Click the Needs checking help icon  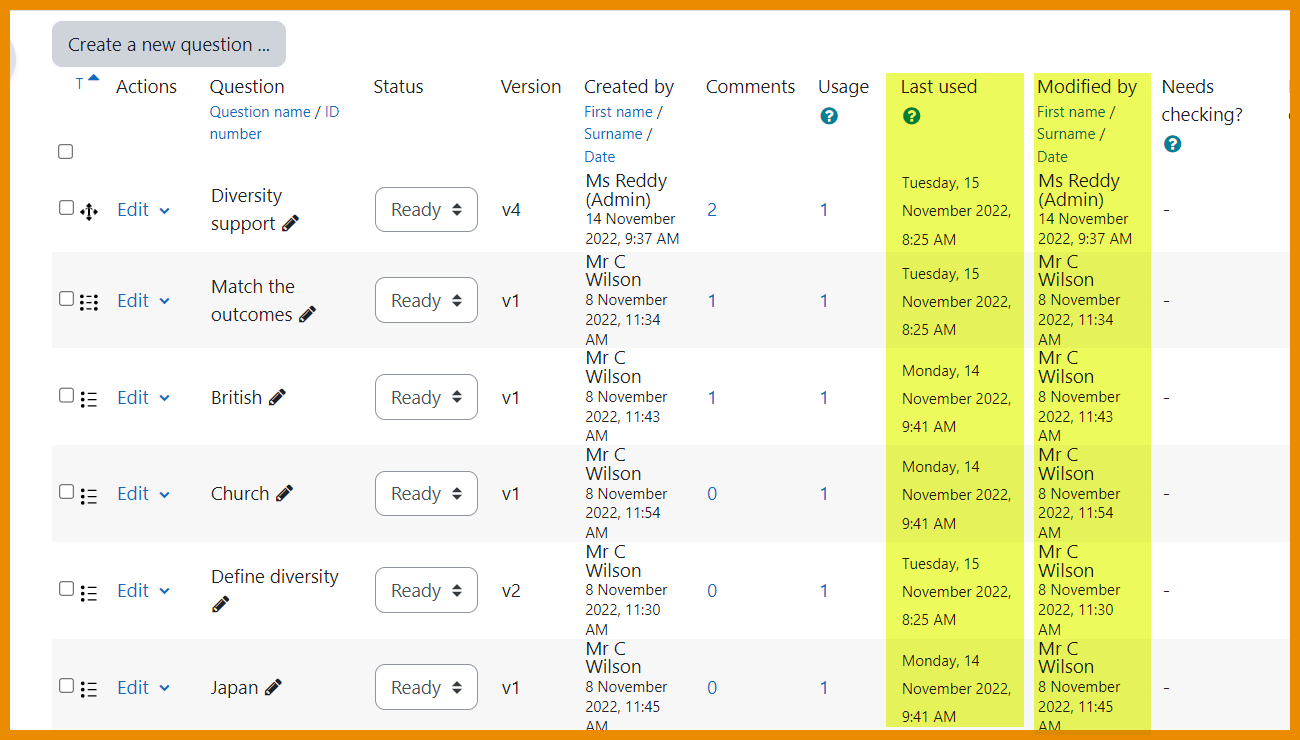pos(1172,144)
